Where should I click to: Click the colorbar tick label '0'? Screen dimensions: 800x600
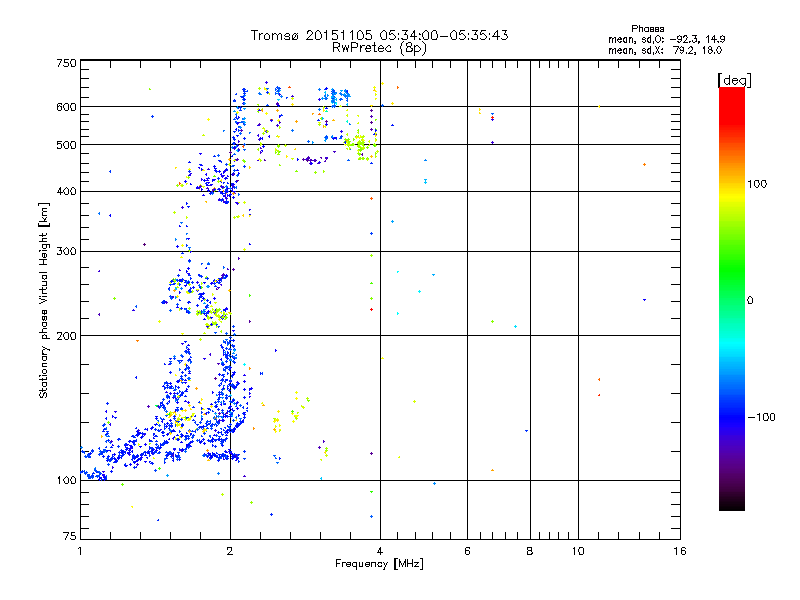750,301
